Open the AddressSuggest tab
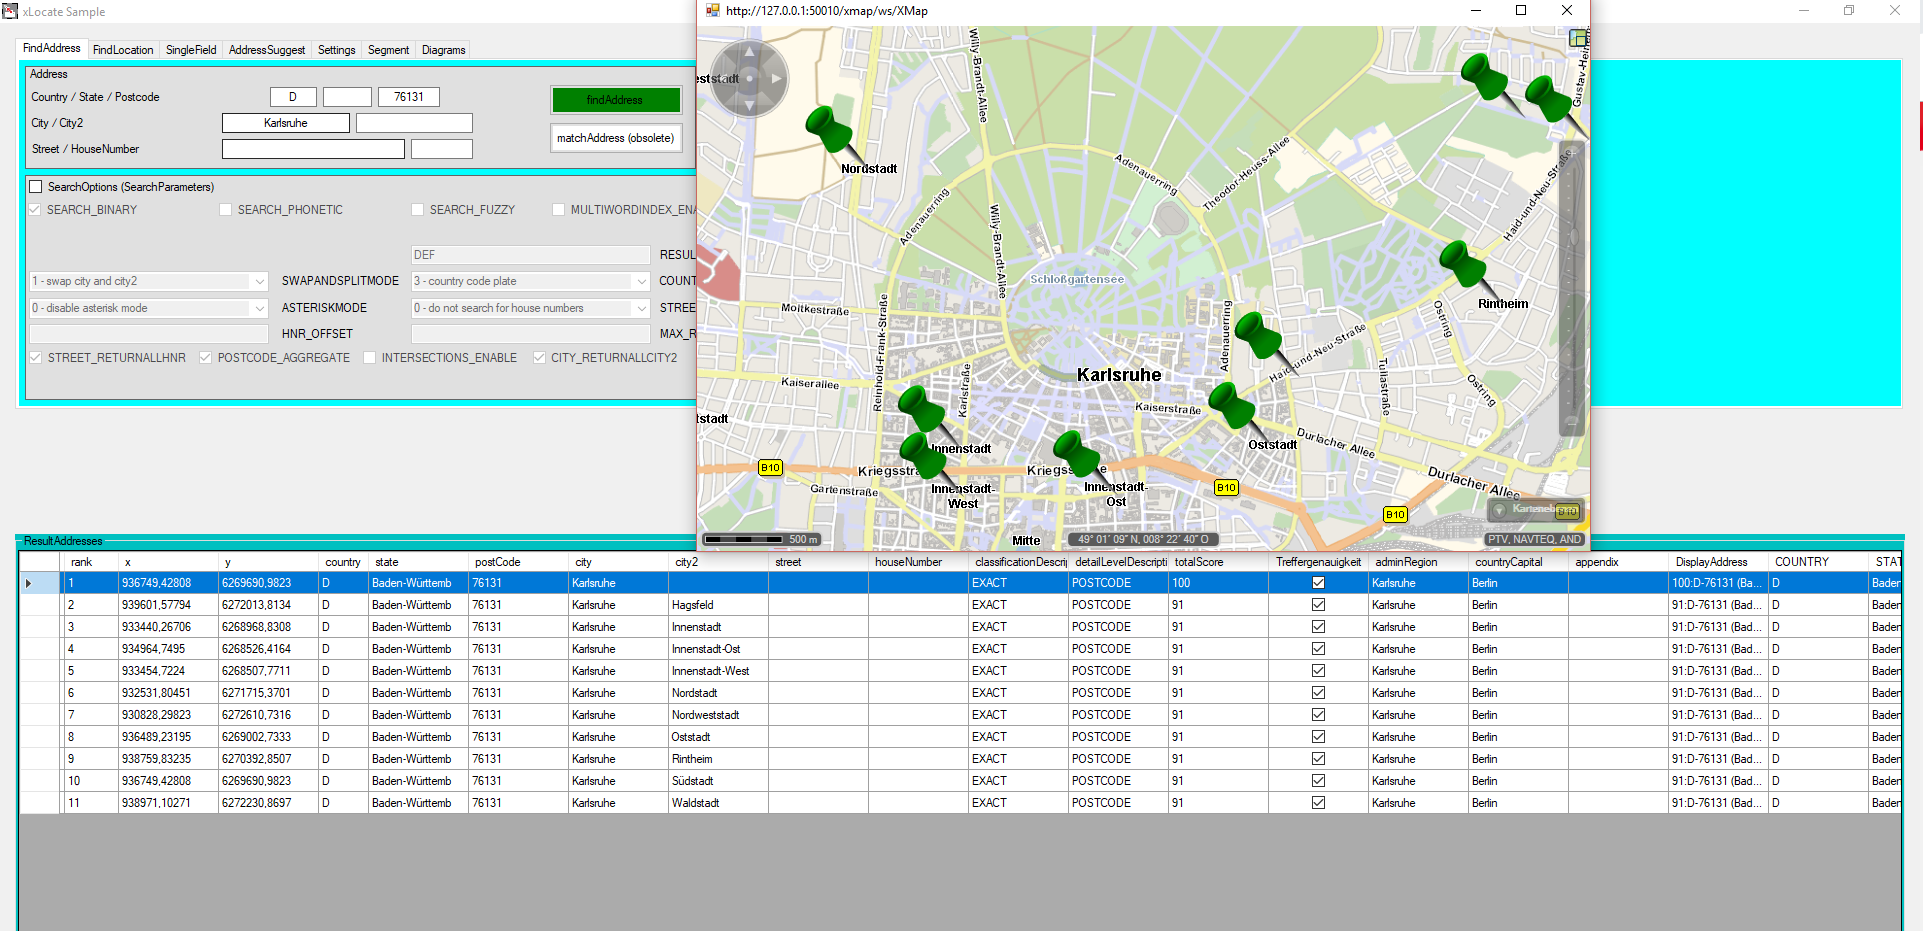Viewport: 1923px width, 931px height. (266, 50)
